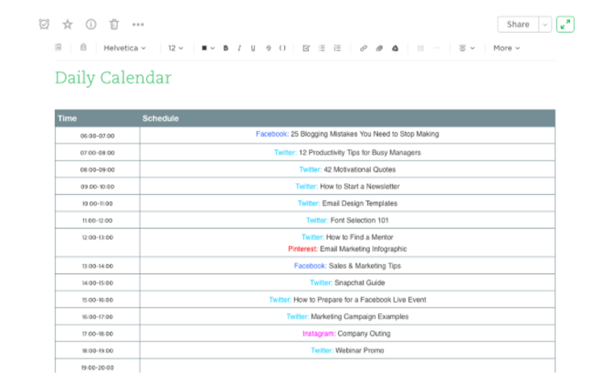The height and width of the screenshot is (389, 602).
Task: Click Facebook link in 06:00-07:00 row
Action: pyautogui.click(x=272, y=134)
